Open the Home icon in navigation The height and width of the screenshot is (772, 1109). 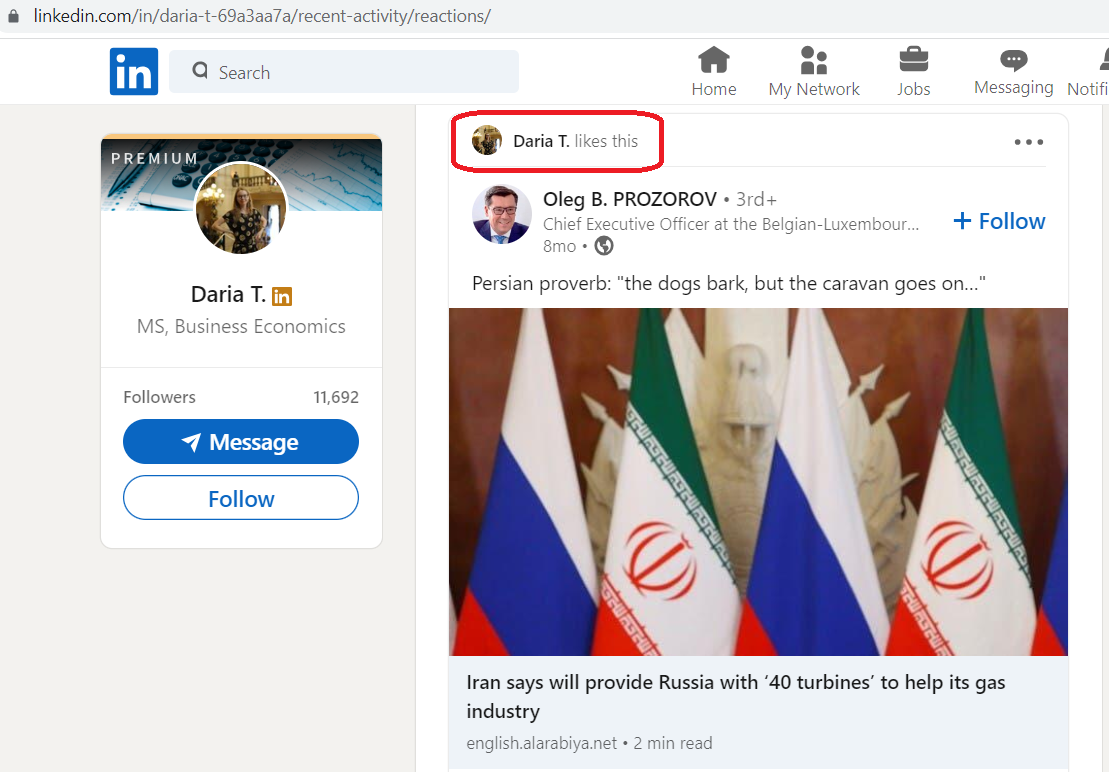714,60
